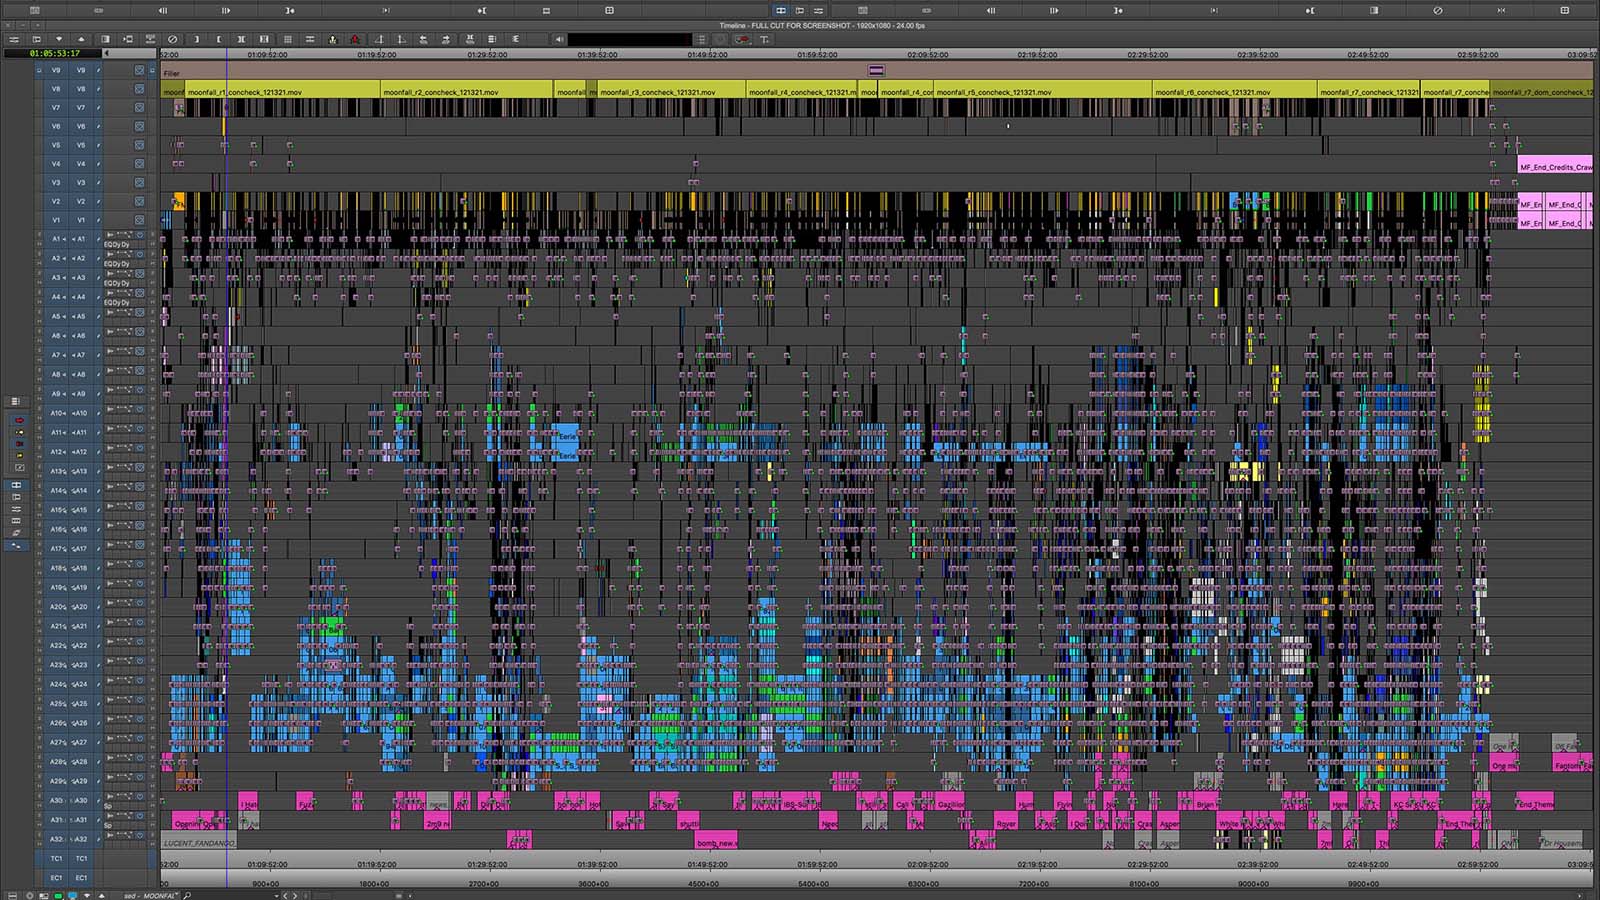Viewport: 1600px width, 900px height.
Task: Click the fade ramp icon in the timeline toolbar
Action: click(378, 39)
